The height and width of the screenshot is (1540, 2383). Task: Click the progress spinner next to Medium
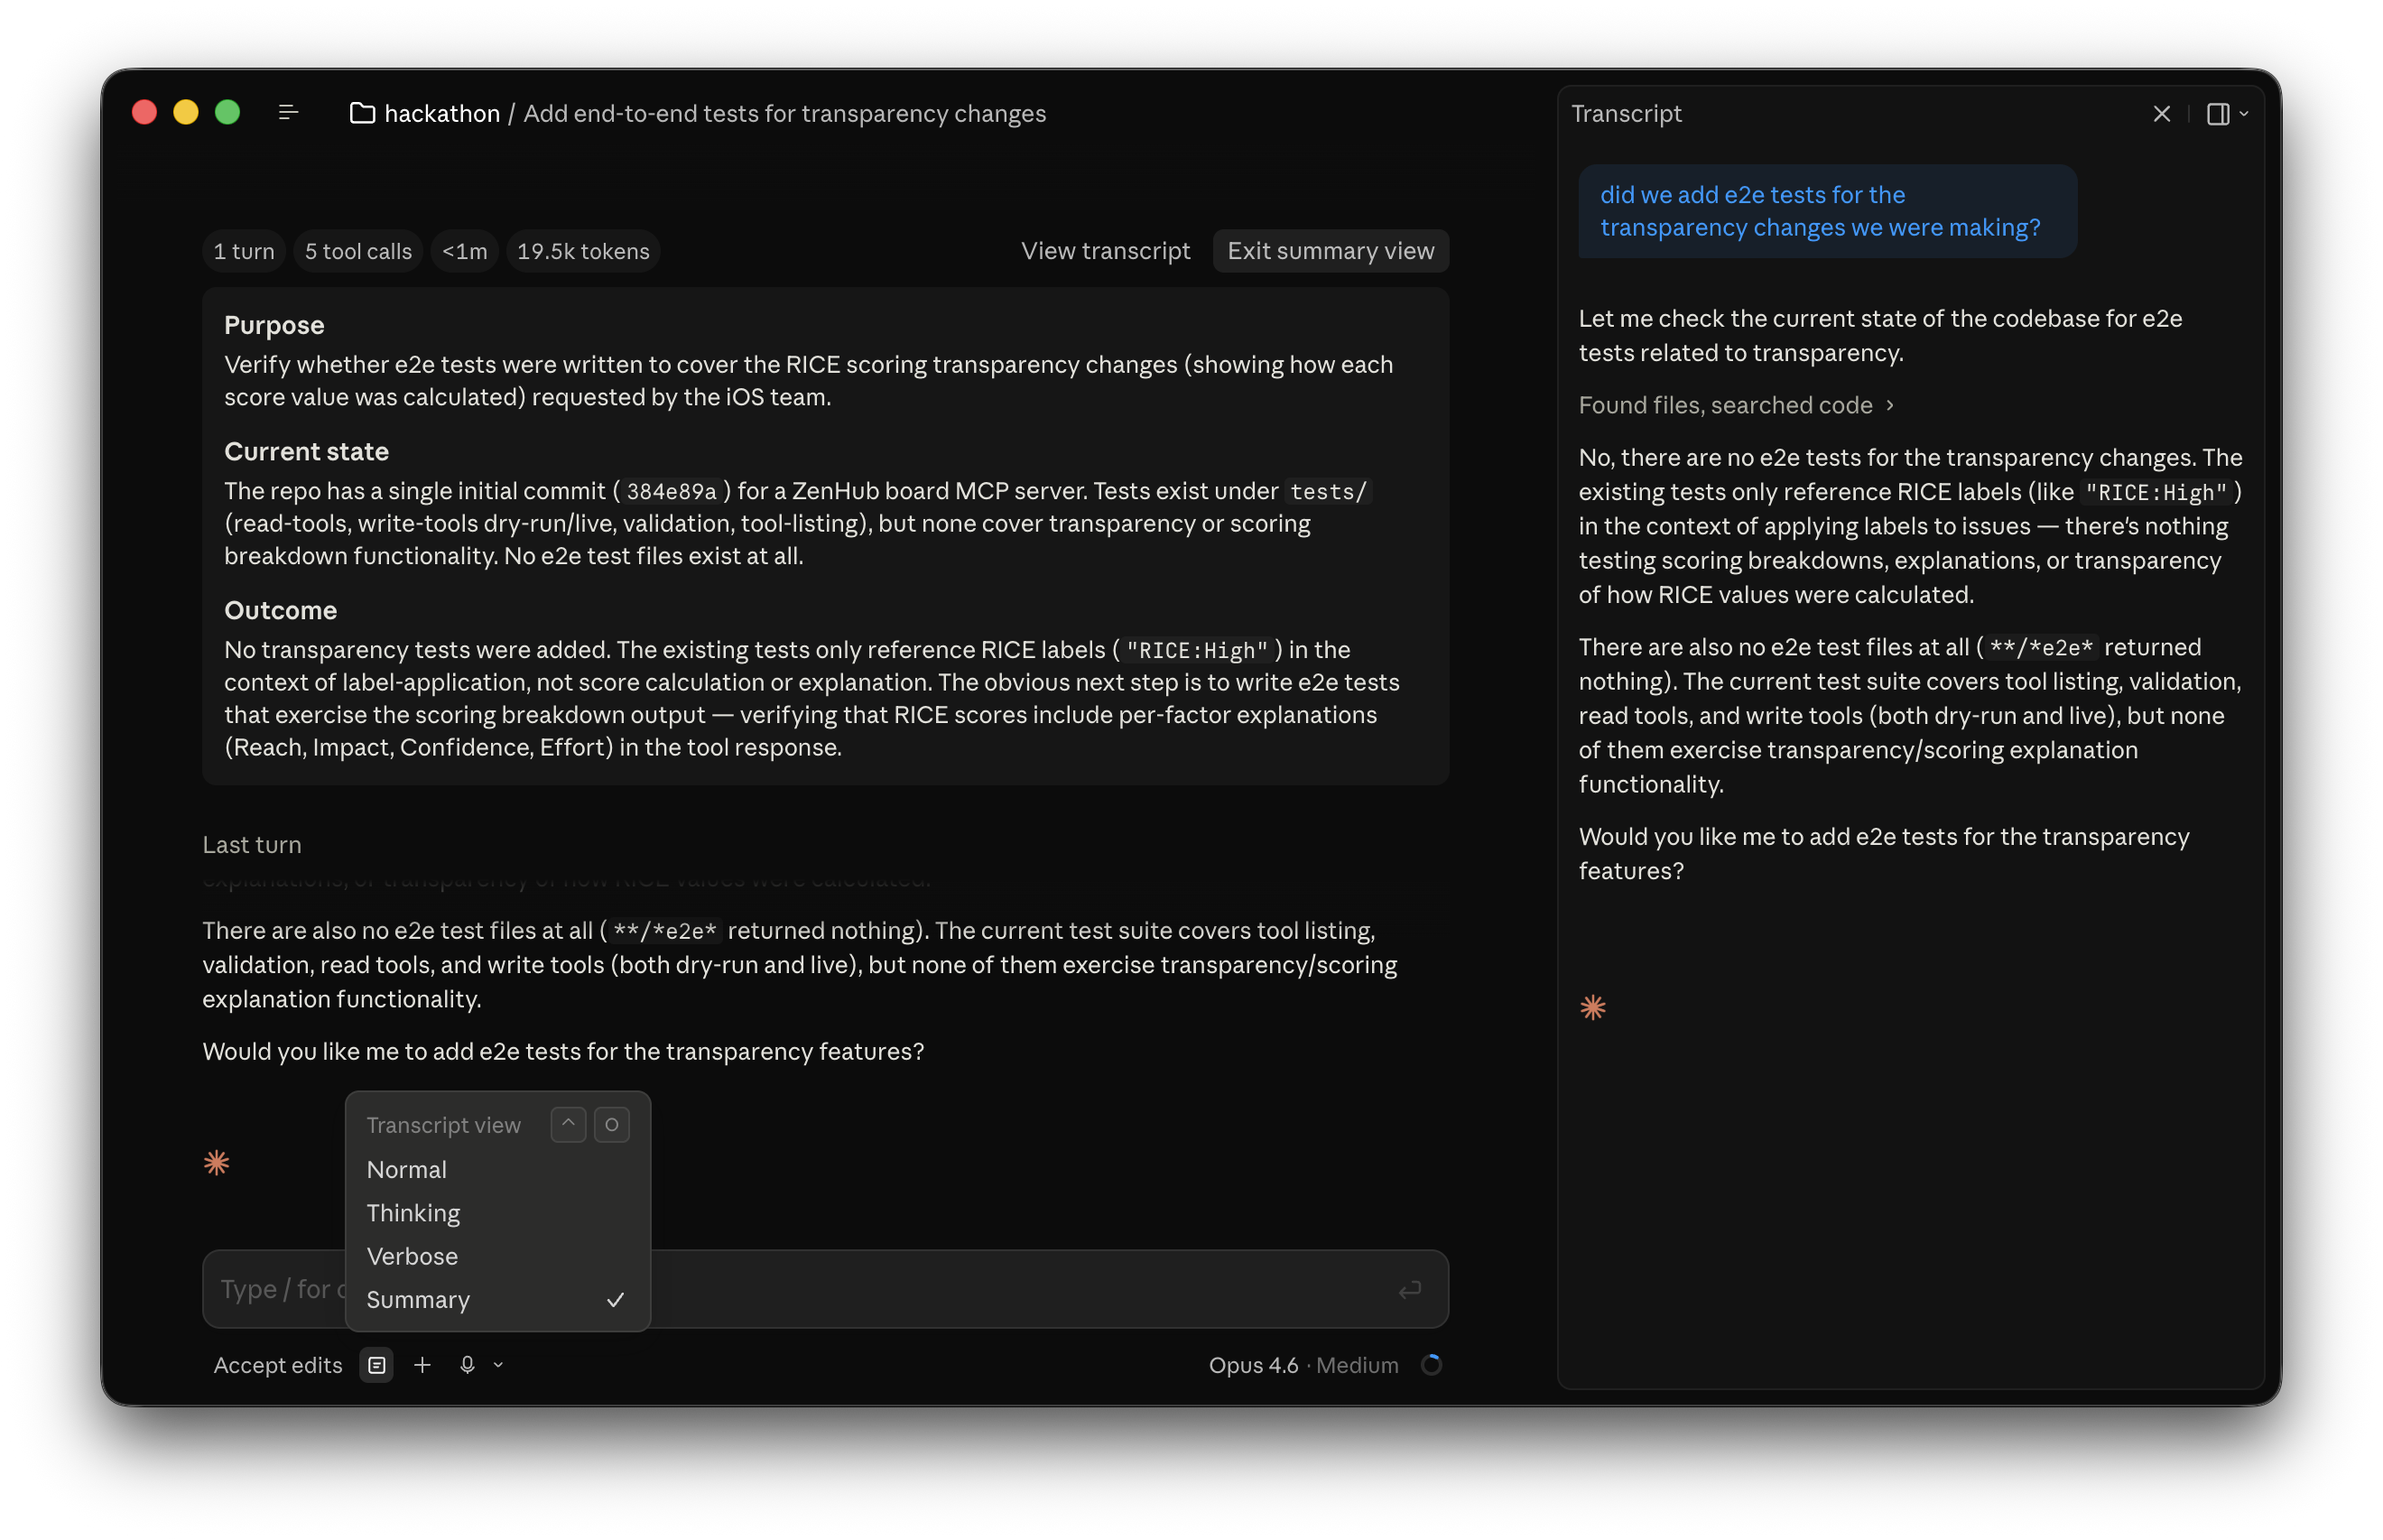1432,1364
